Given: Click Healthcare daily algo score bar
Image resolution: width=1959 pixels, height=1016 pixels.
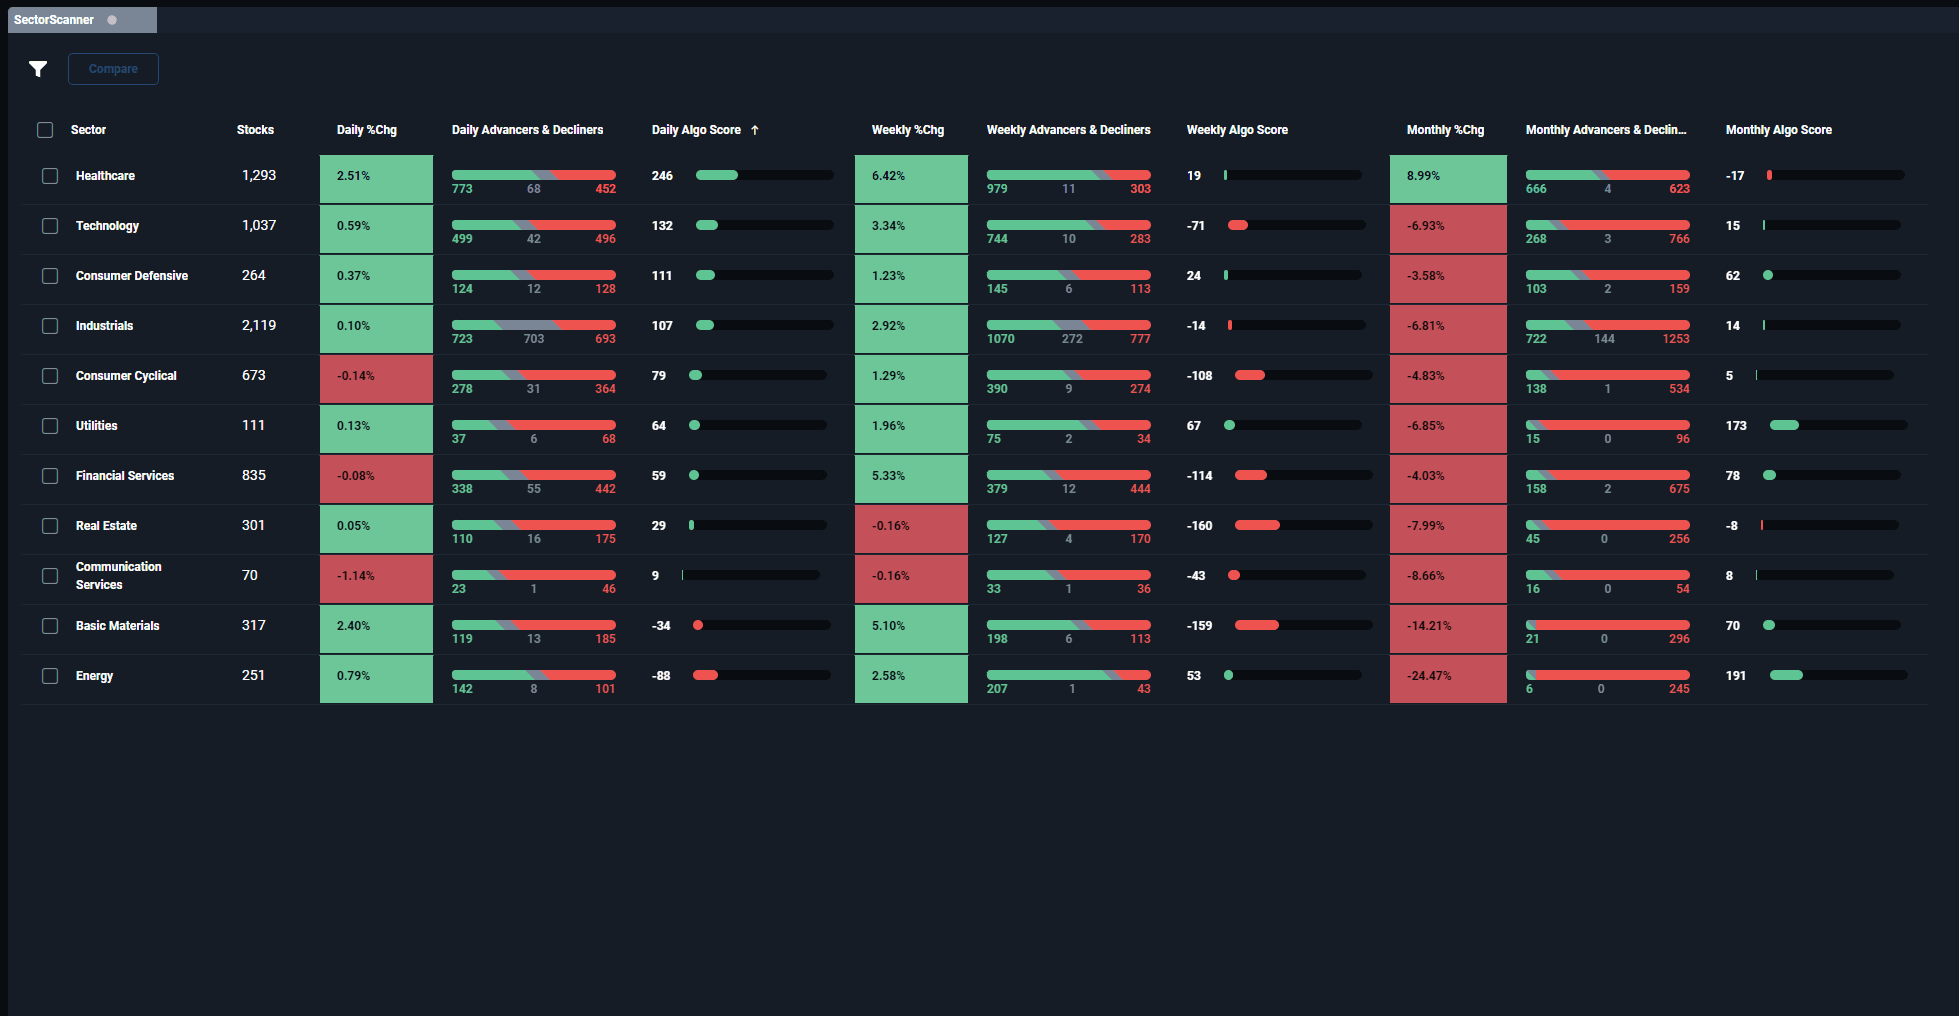Looking at the screenshot, I should pos(764,175).
